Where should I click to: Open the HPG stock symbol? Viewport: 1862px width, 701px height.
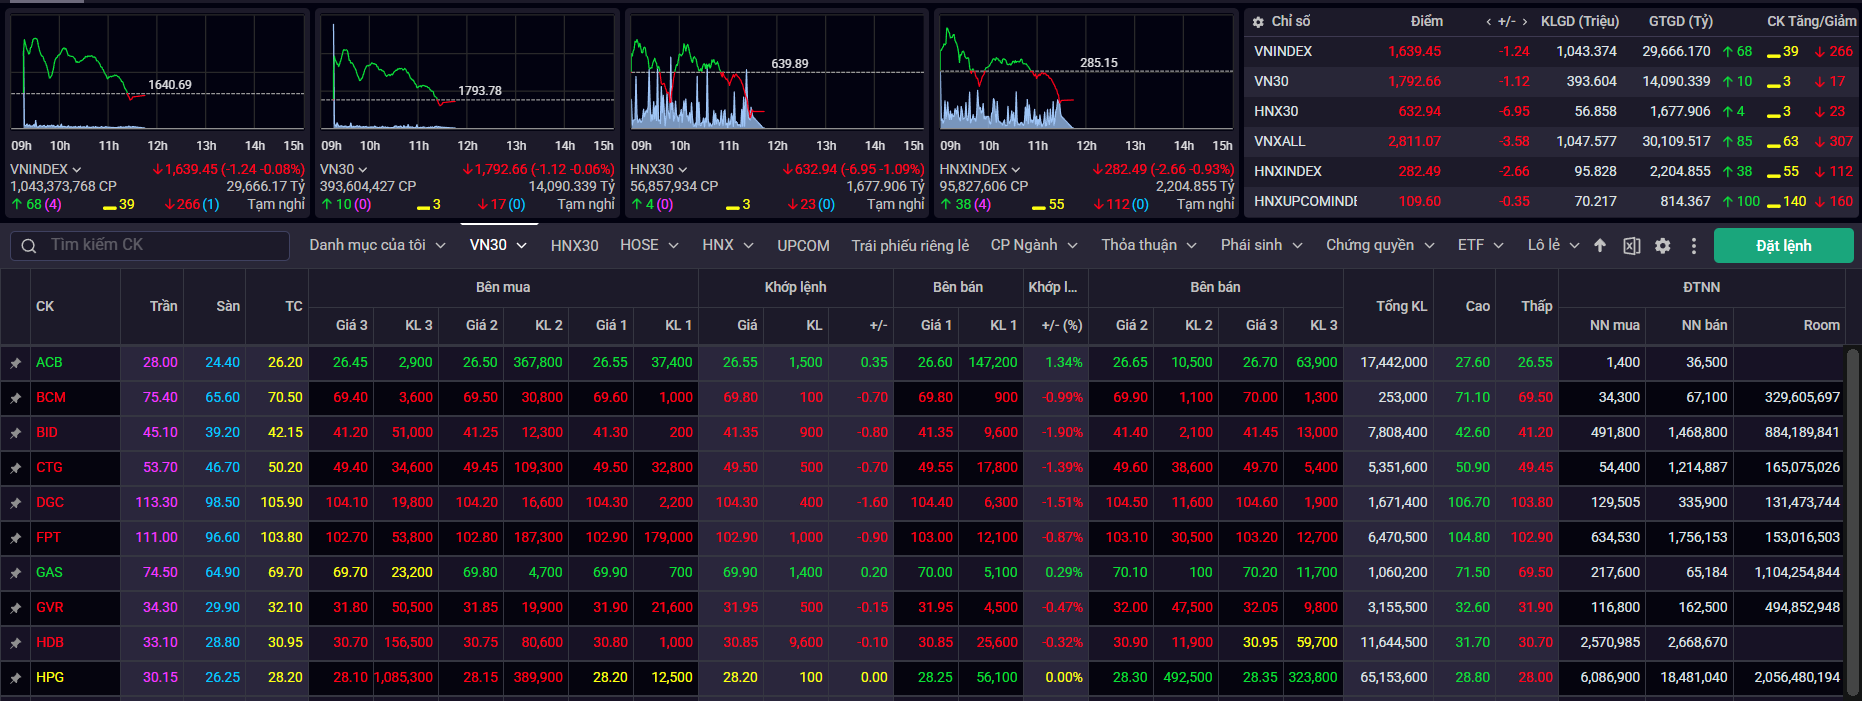(x=50, y=678)
